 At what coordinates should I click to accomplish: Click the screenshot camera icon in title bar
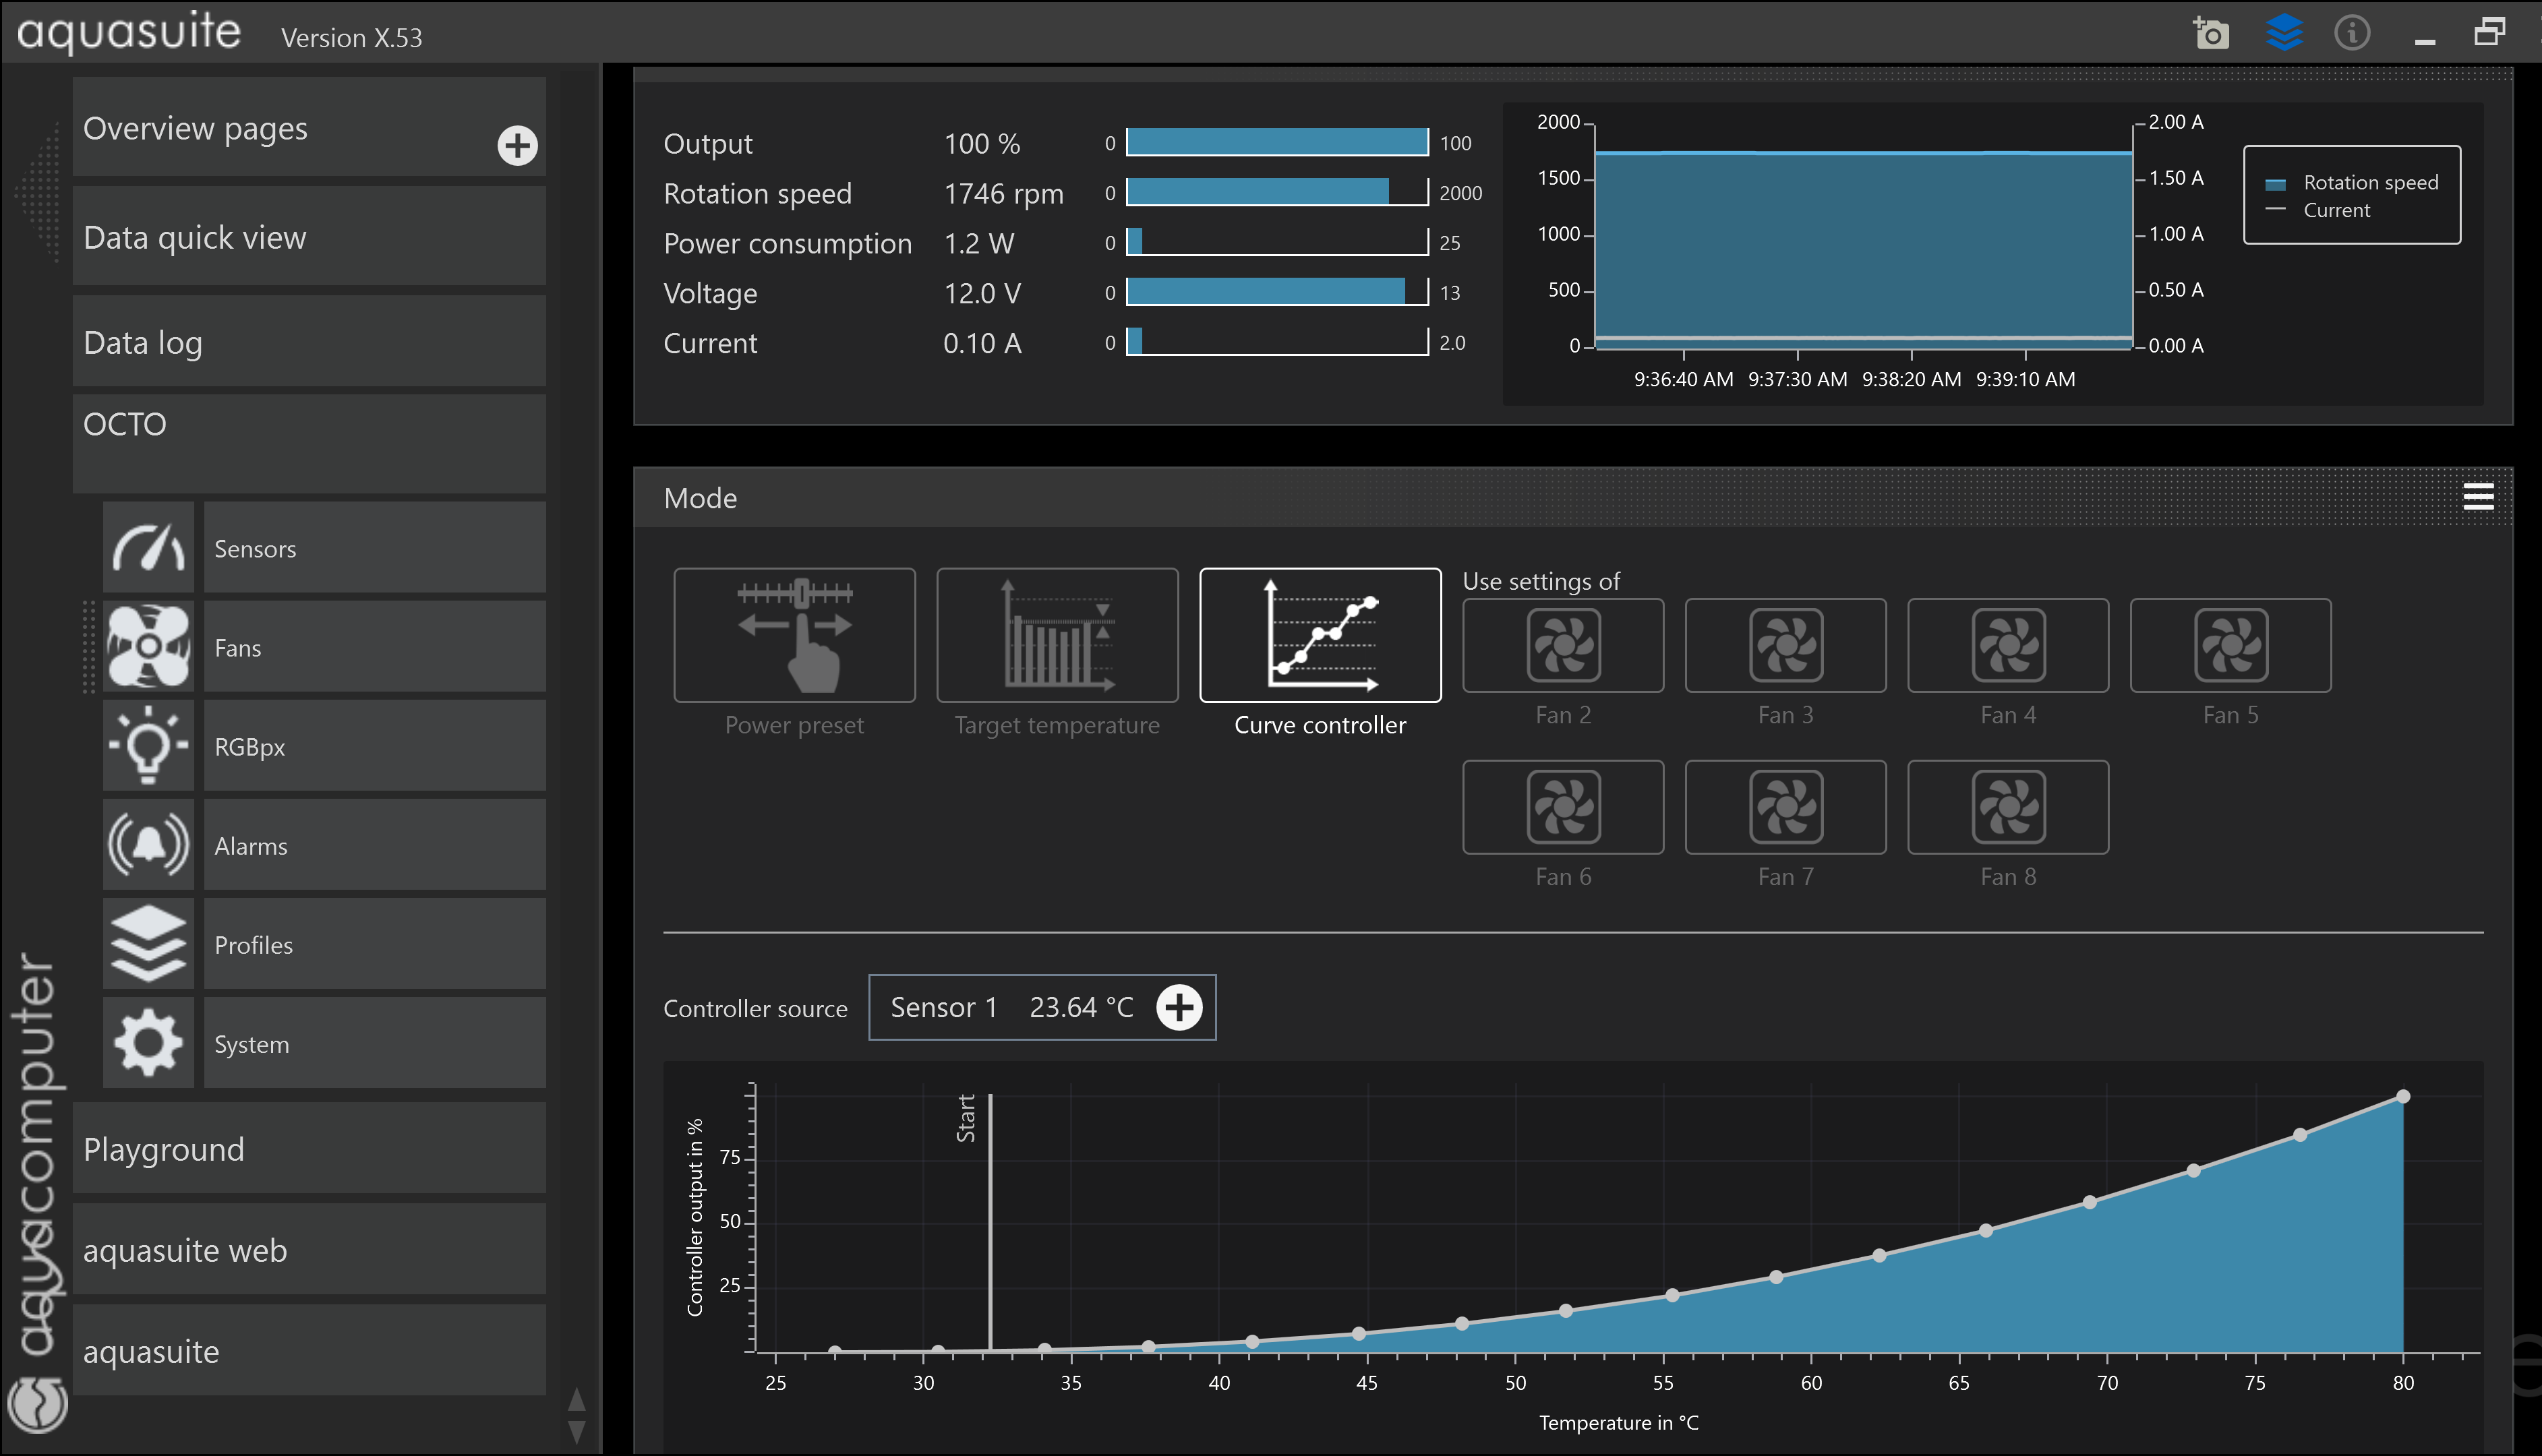tap(2211, 34)
